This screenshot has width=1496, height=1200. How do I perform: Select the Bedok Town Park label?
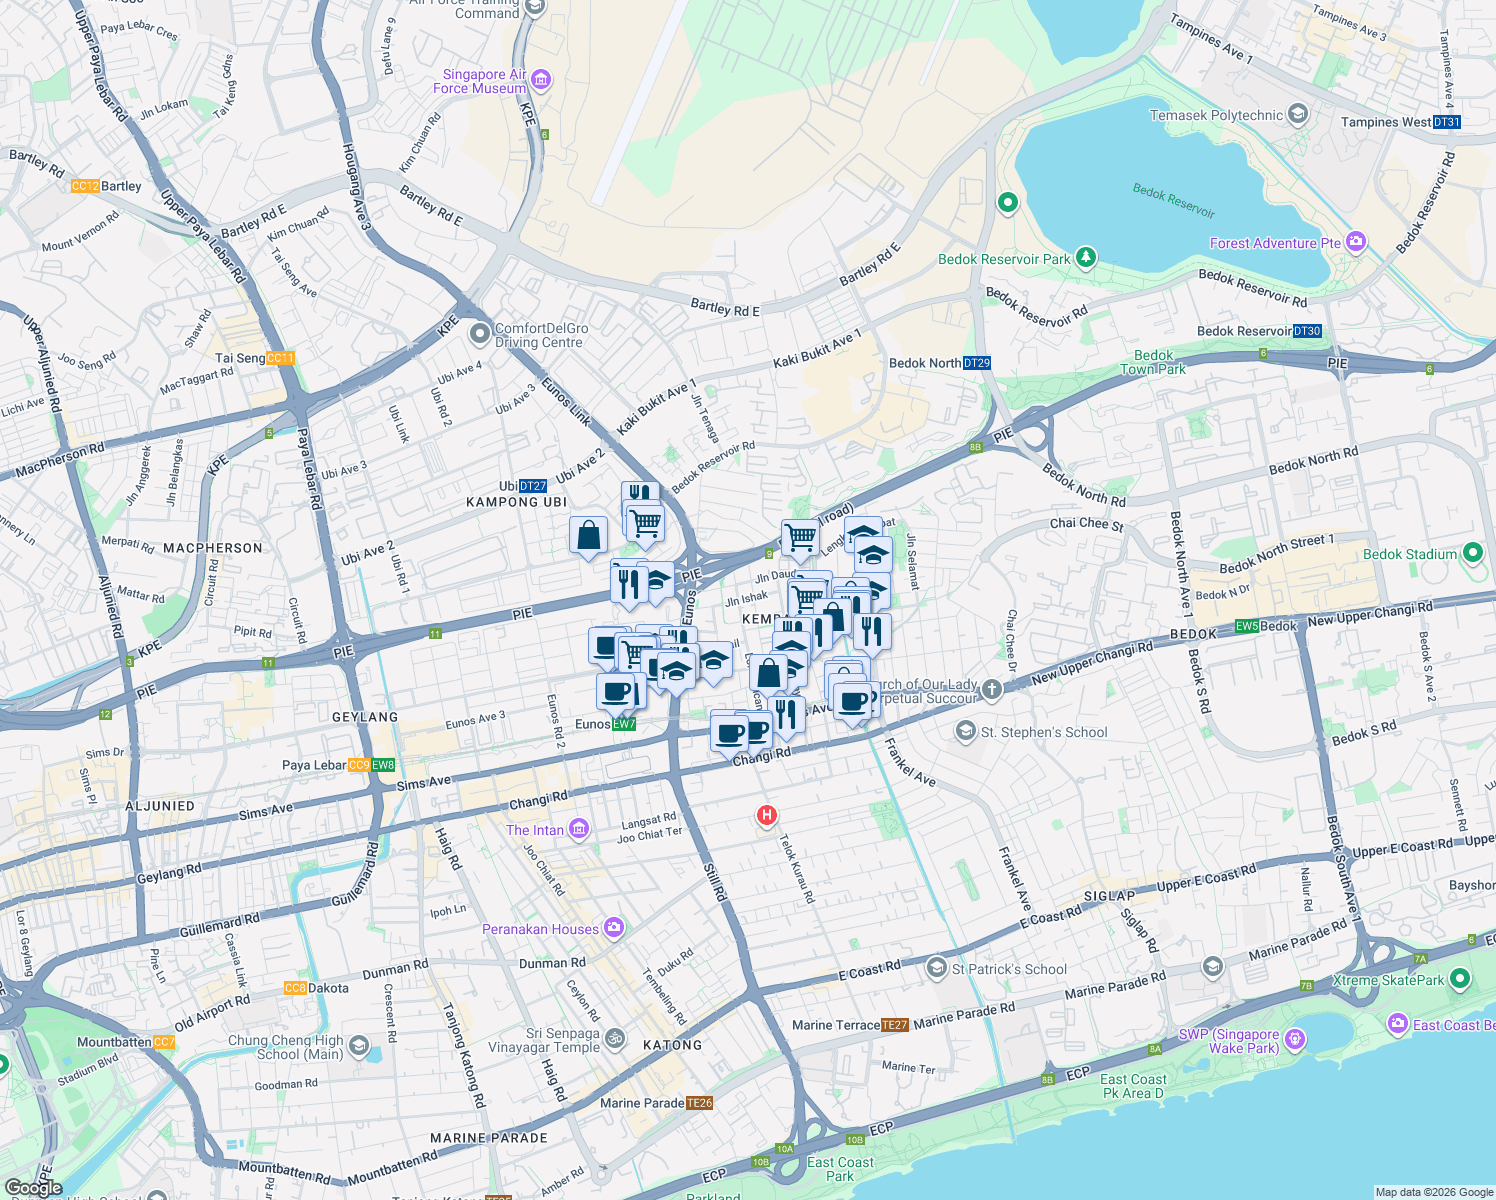[x=1153, y=362]
